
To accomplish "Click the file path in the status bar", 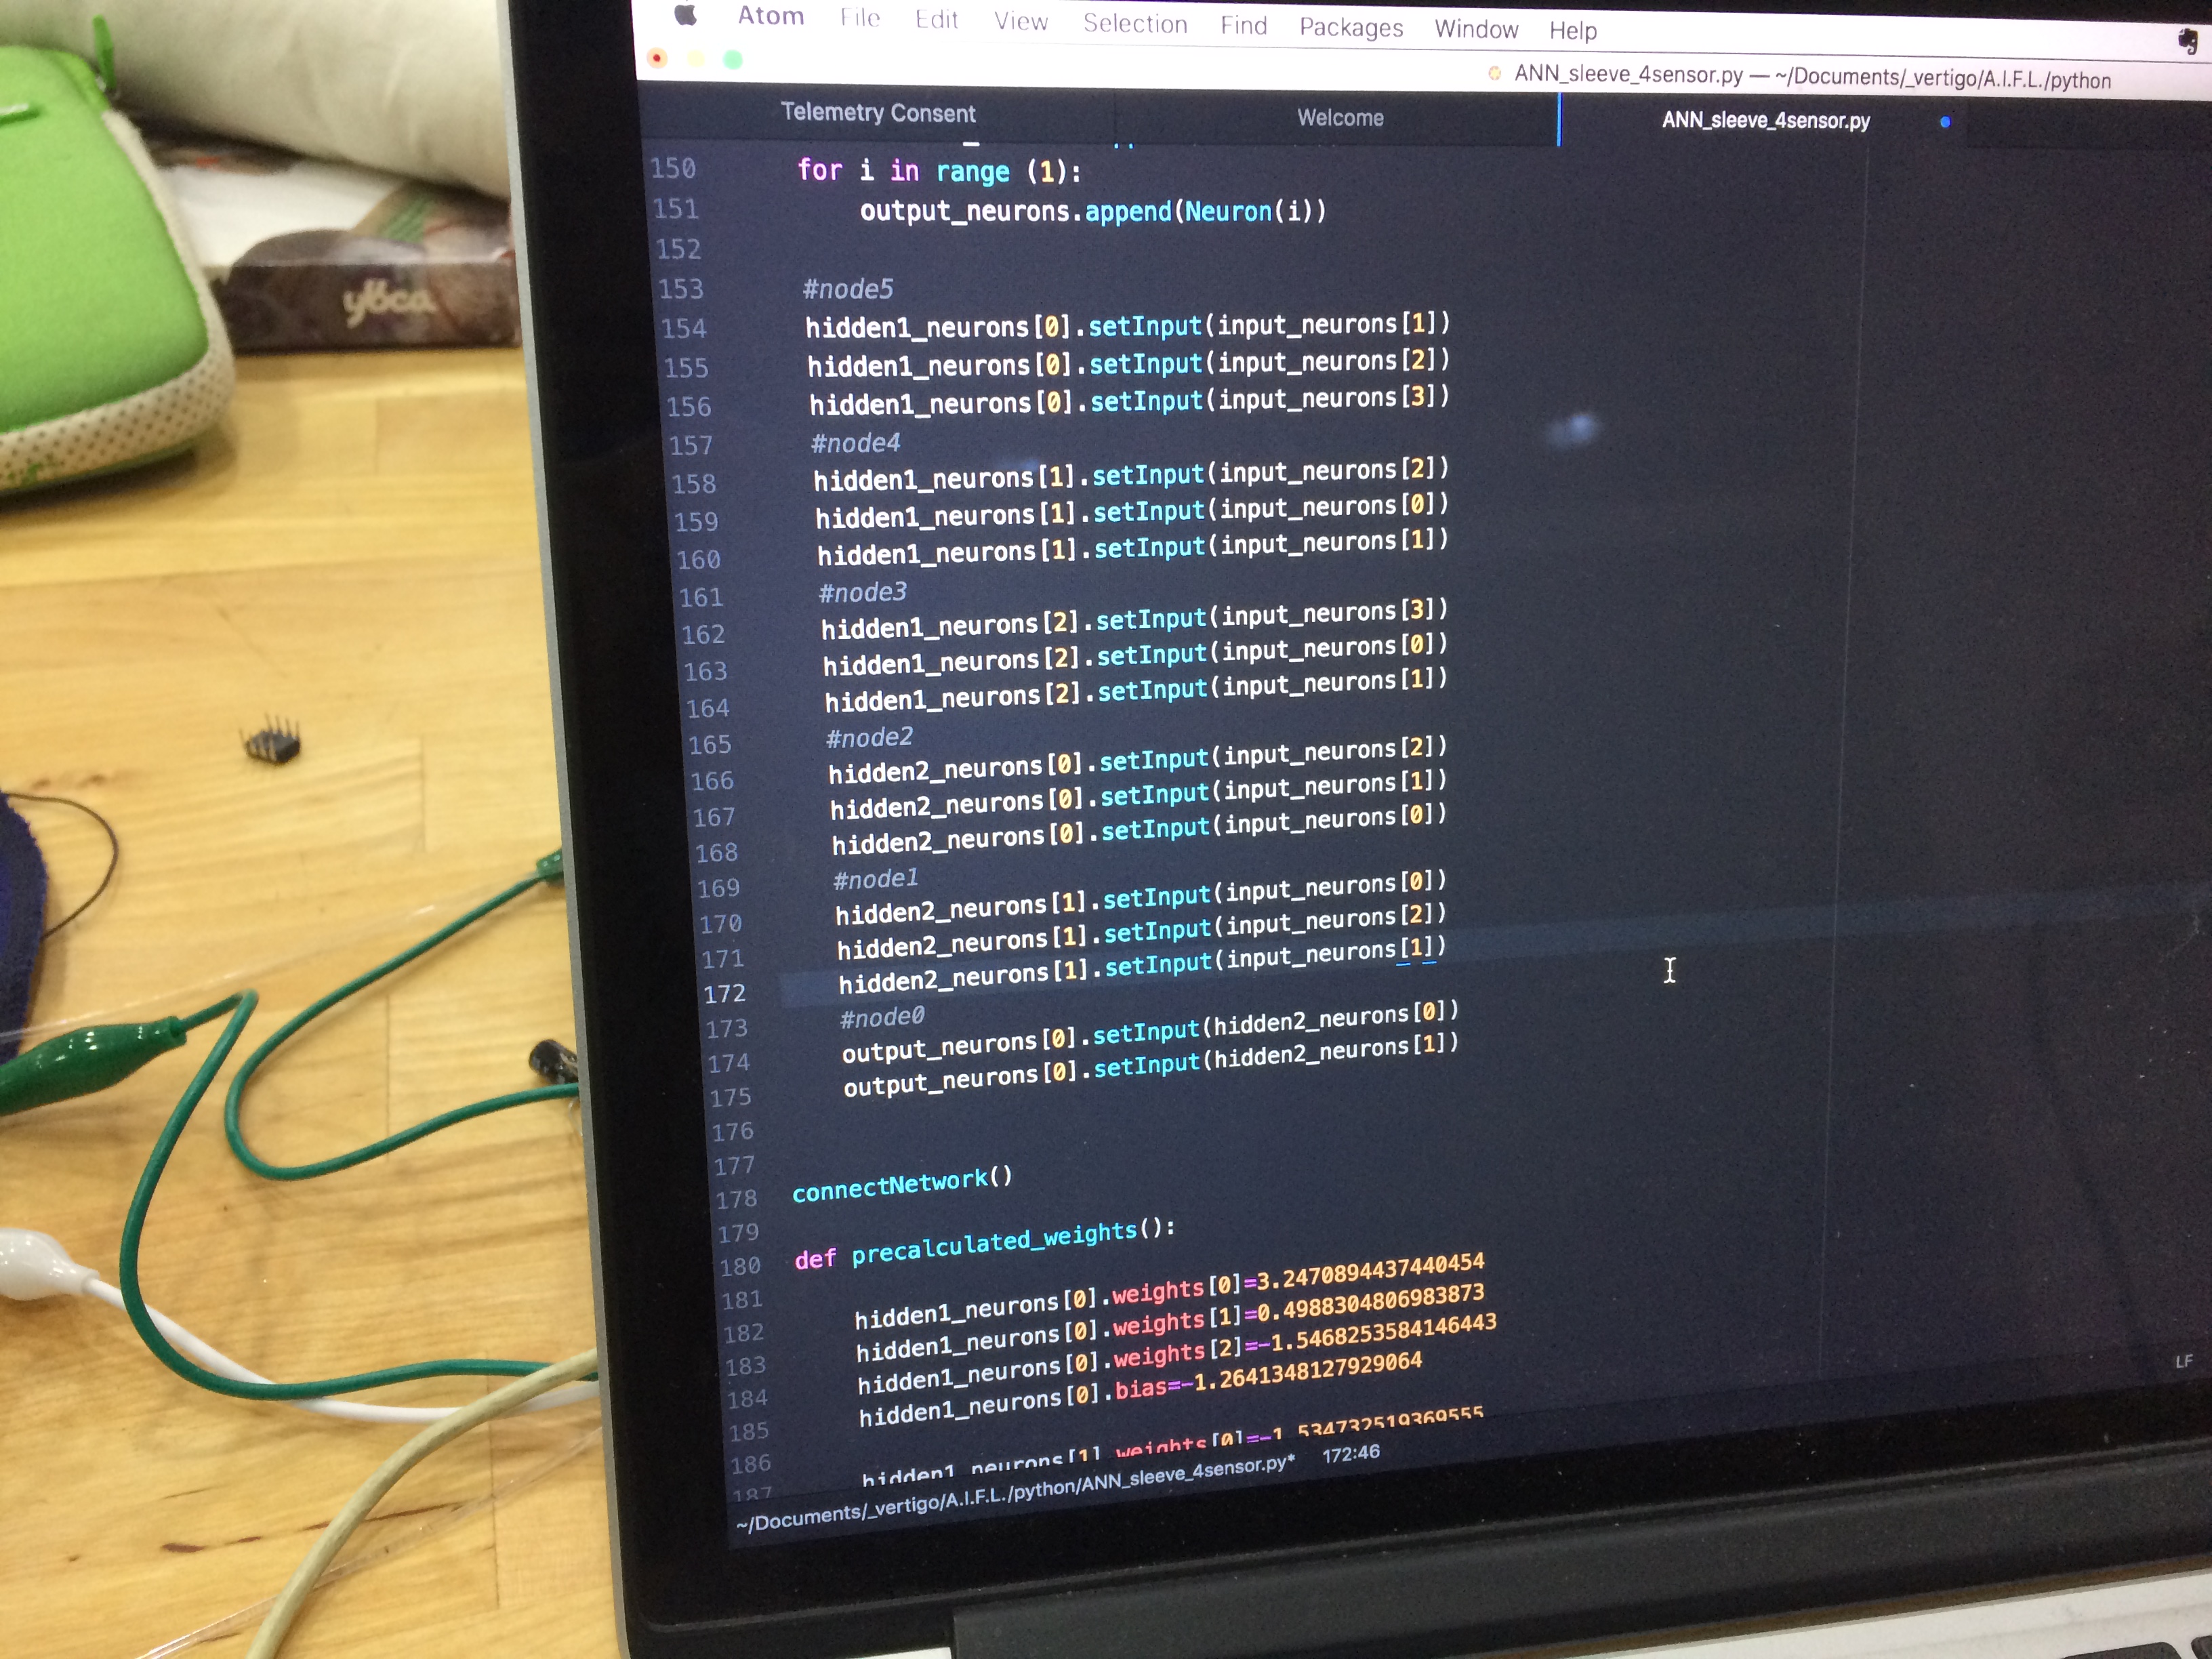I will [x=1015, y=1494].
